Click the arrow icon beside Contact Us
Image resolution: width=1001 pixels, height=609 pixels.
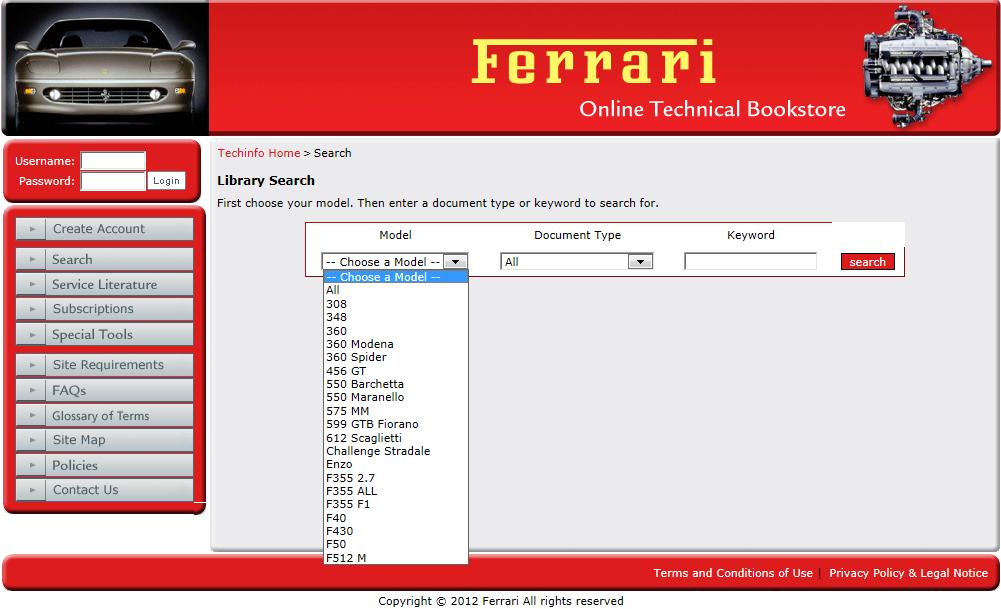(32, 490)
